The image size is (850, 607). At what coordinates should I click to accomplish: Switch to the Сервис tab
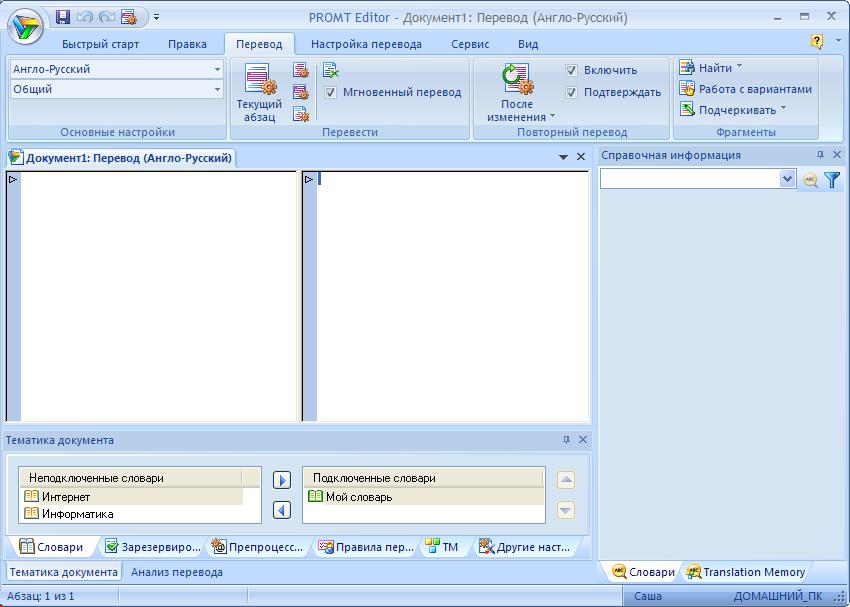tap(470, 44)
